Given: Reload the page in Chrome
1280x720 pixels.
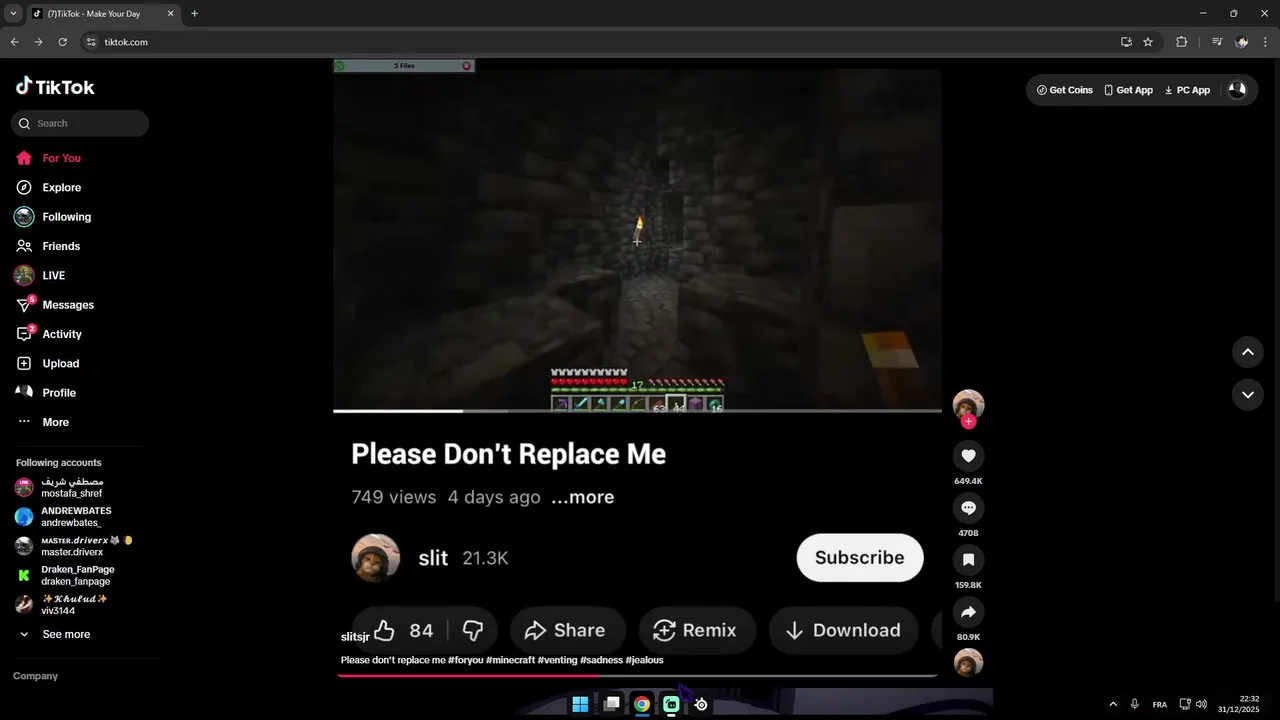Looking at the screenshot, I should pos(62,42).
